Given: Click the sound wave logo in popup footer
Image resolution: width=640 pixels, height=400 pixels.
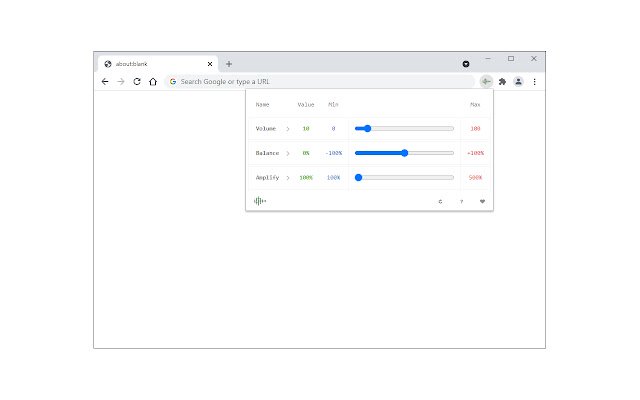Looking at the screenshot, I should (x=260, y=201).
